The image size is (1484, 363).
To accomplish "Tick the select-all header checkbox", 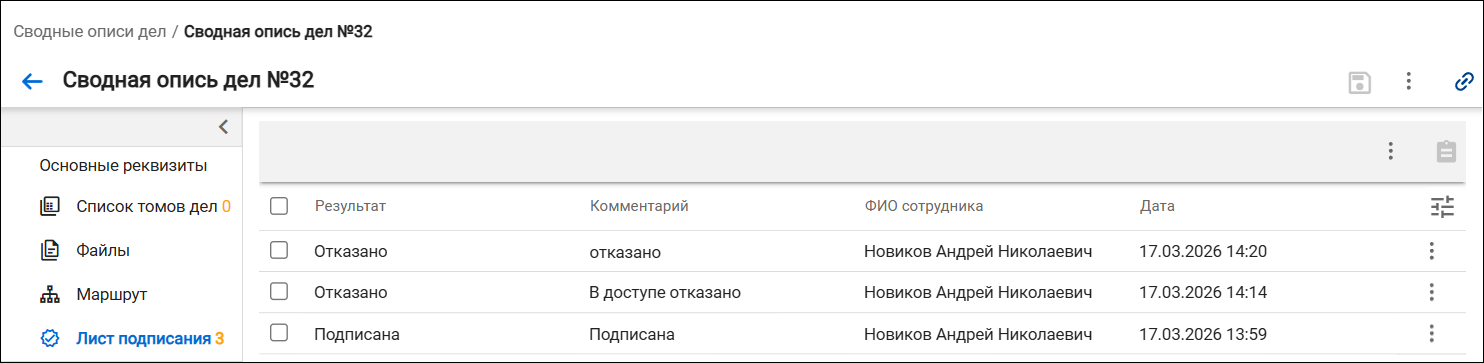I will click(280, 206).
